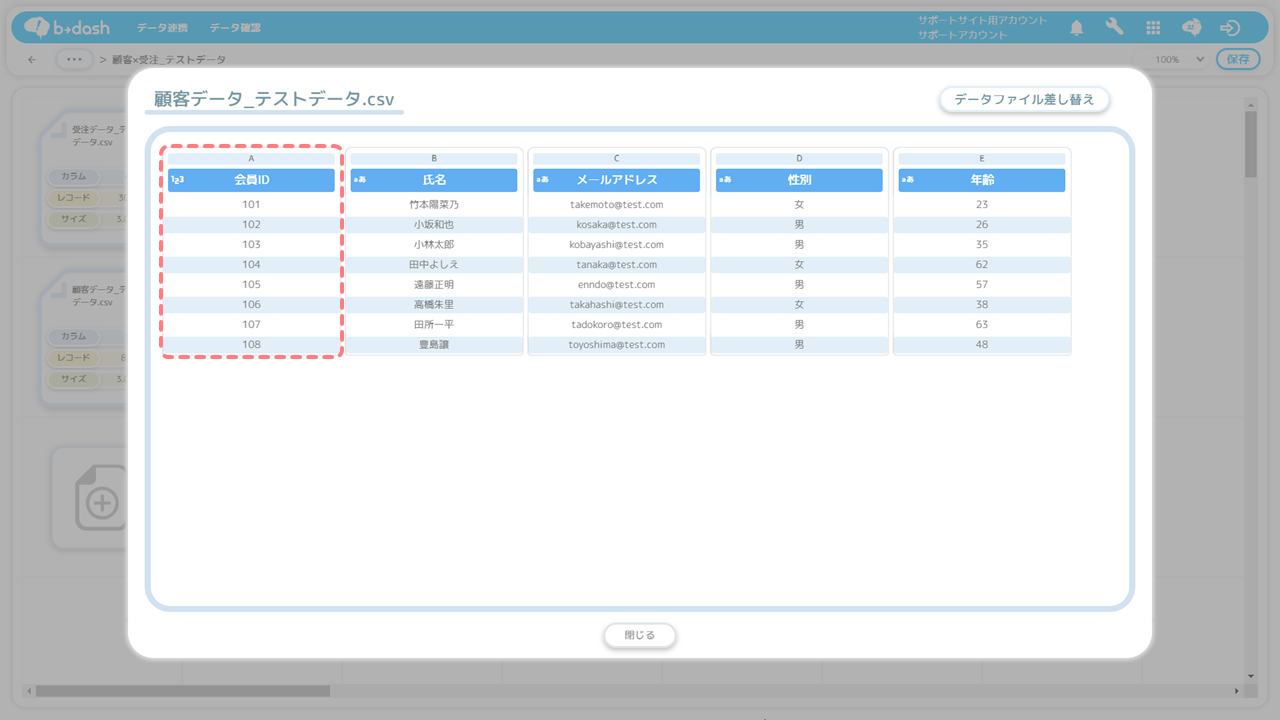The height and width of the screenshot is (720, 1280).
Task: Click the vertical scrollbar thumb
Action: coord(1250,144)
